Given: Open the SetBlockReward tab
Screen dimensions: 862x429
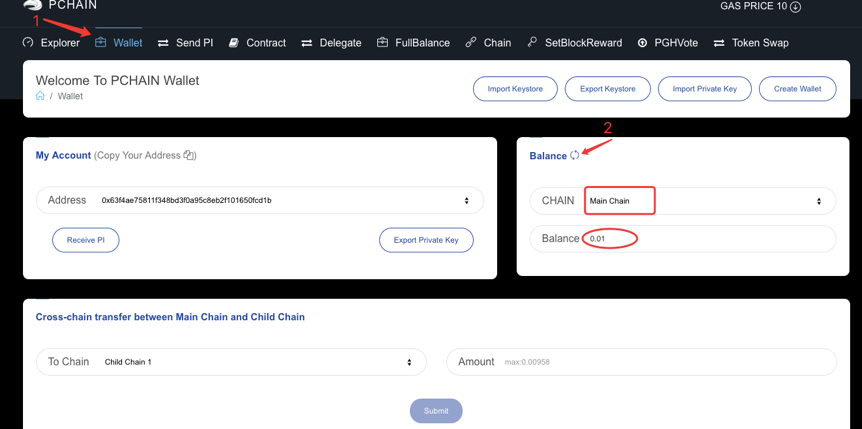Looking at the screenshot, I should click(574, 43).
